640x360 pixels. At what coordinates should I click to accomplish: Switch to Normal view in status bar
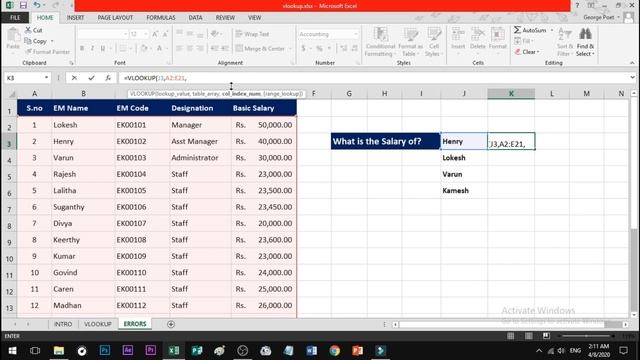click(511, 336)
